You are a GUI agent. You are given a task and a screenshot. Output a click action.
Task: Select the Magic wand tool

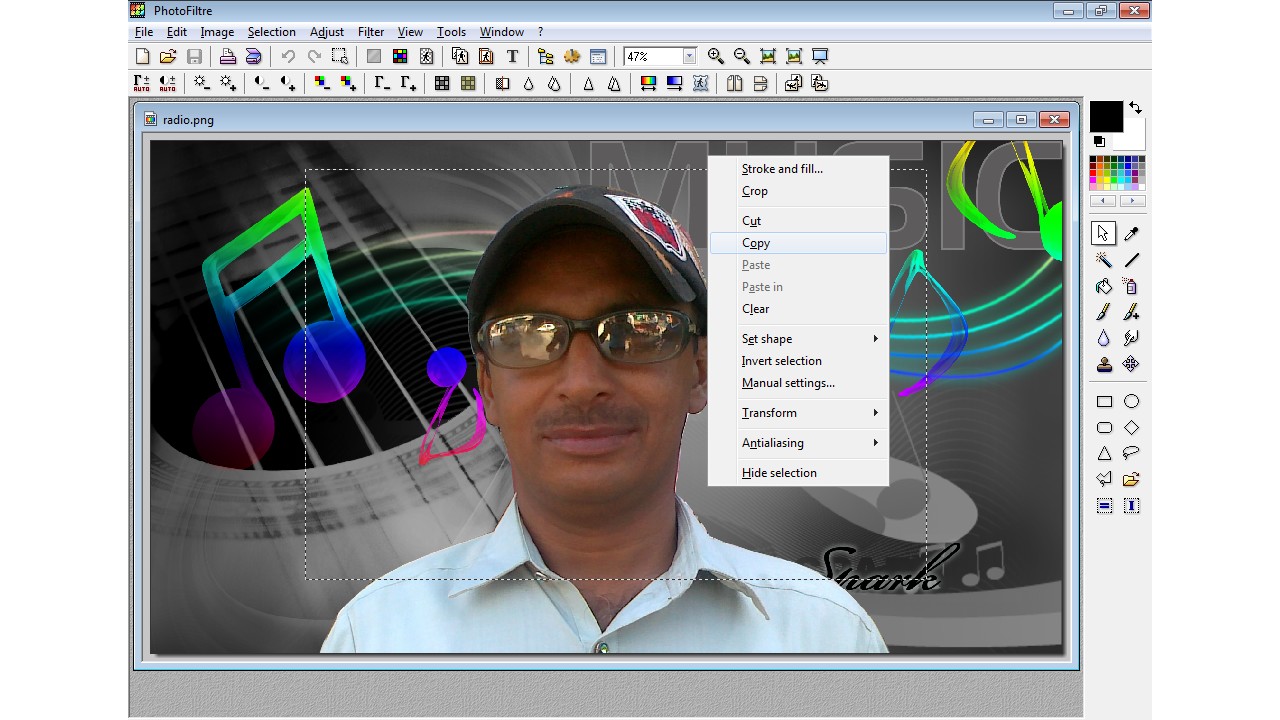(1104, 260)
